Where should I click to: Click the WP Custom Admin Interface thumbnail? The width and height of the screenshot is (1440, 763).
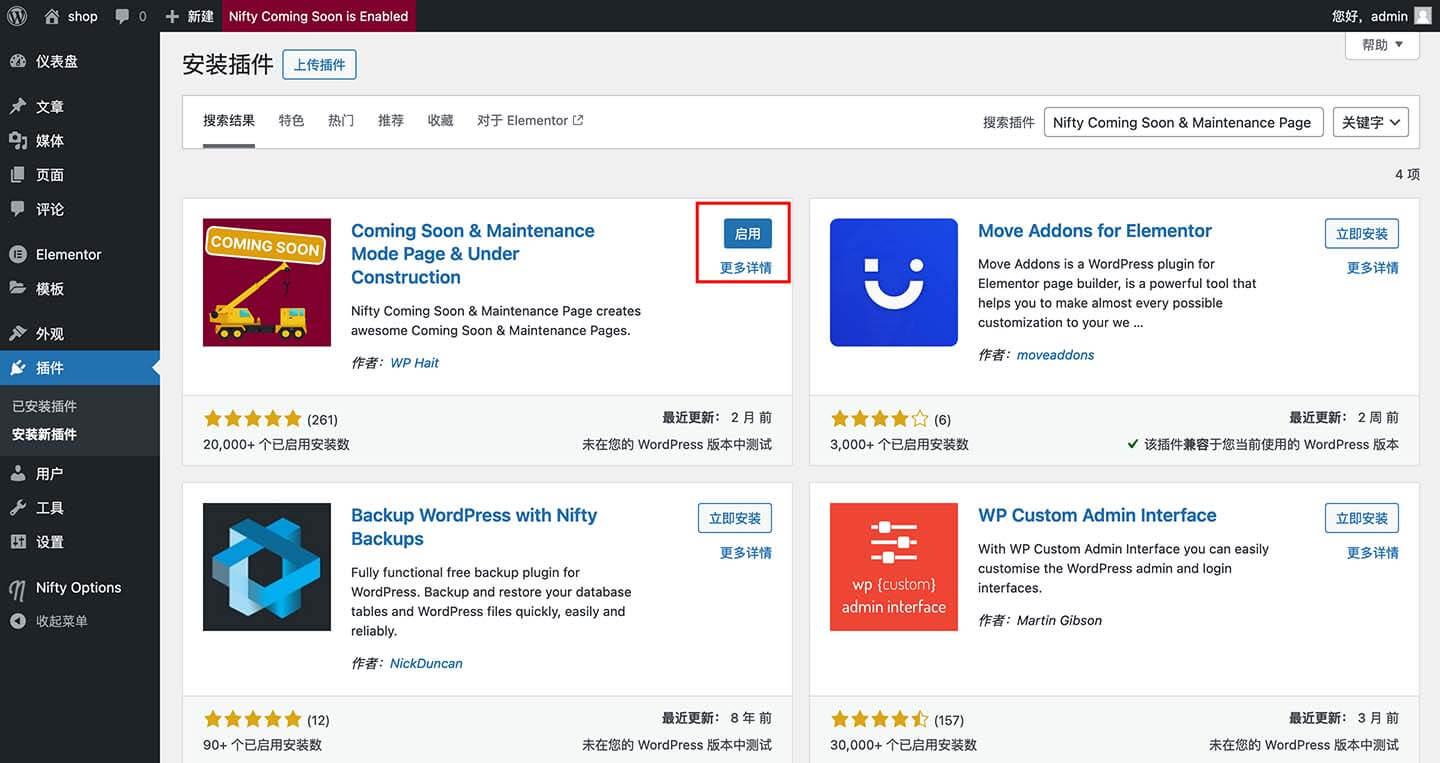(894, 567)
